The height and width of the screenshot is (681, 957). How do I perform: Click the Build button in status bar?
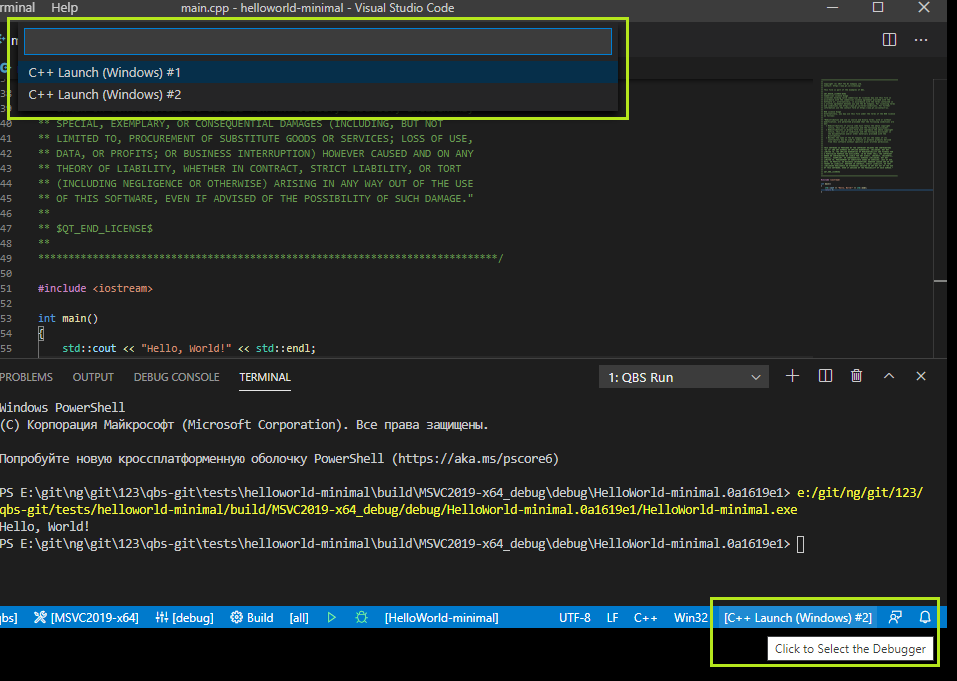252,618
